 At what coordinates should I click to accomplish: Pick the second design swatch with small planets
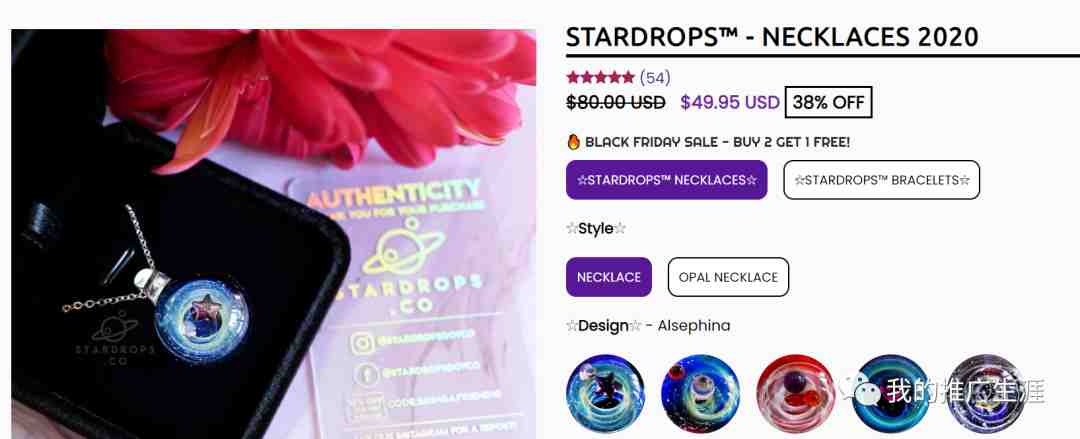700,394
